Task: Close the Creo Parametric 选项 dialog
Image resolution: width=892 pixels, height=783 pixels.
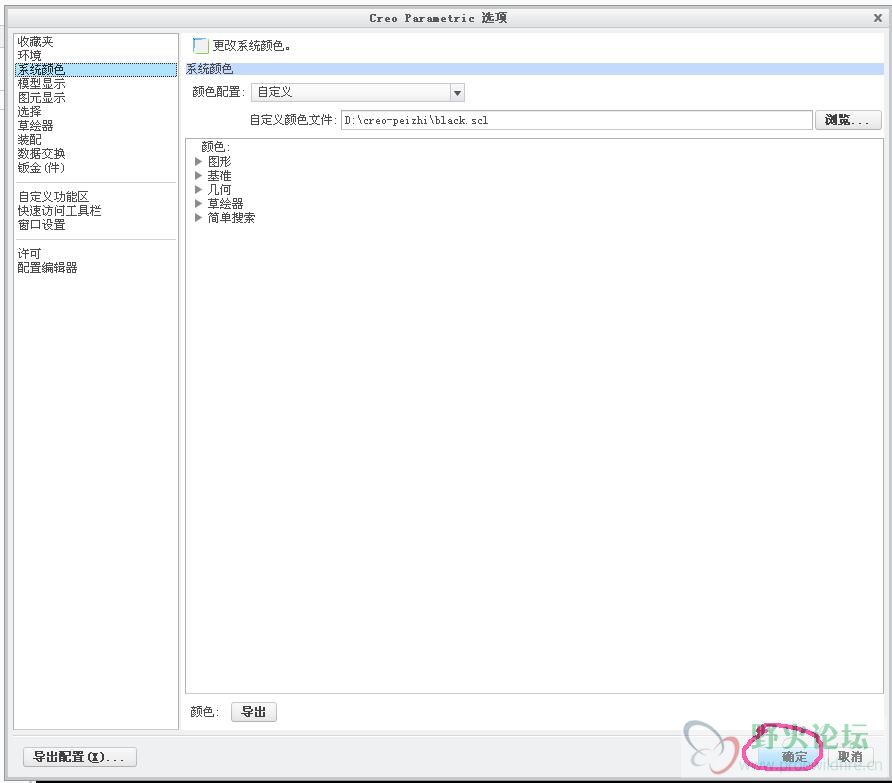Action: pyautogui.click(x=878, y=18)
